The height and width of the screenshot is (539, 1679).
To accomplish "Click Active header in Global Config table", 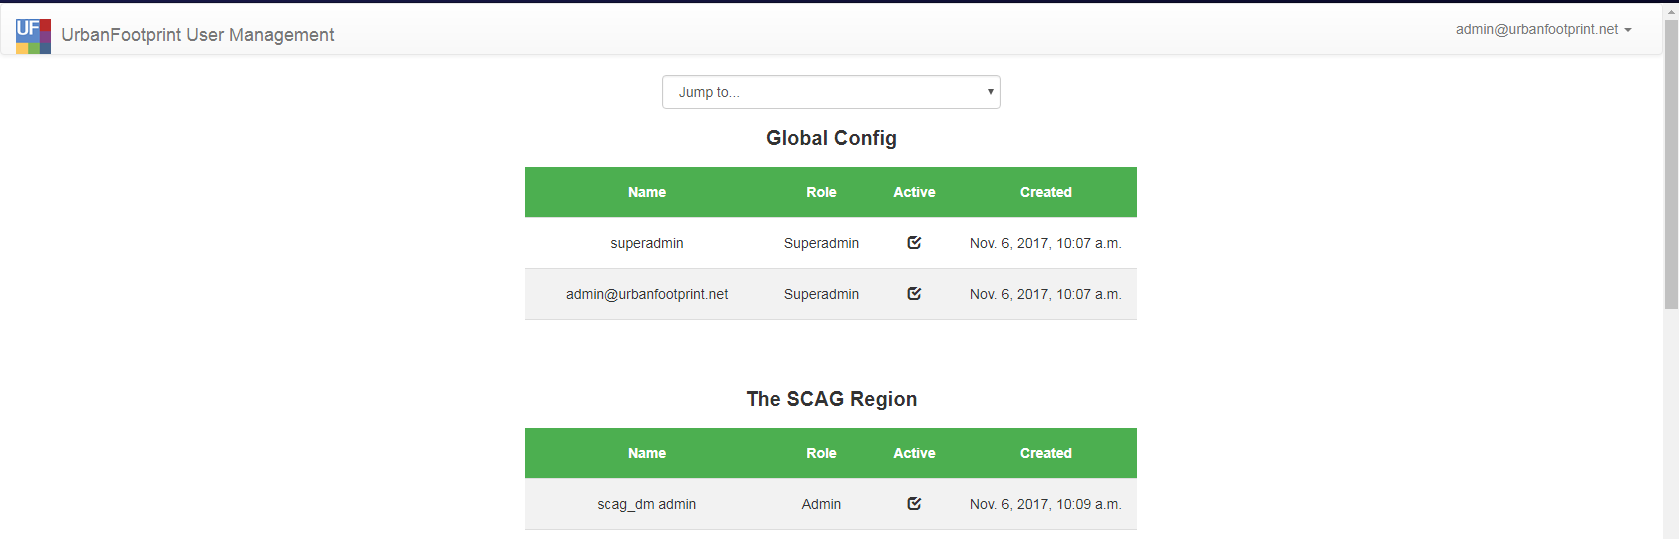I will 914,192.
